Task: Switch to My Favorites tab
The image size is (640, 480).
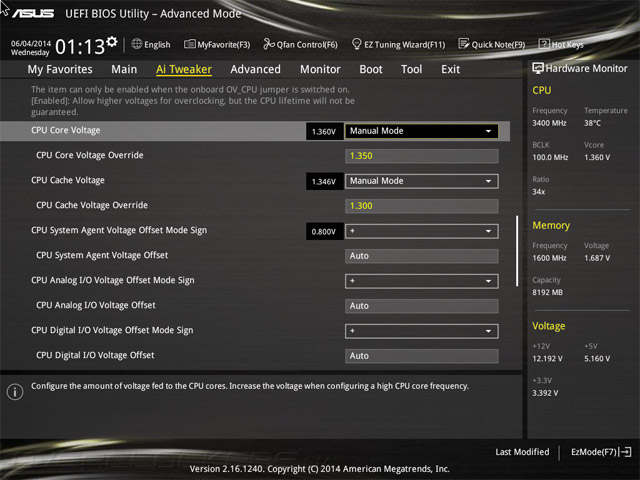Action: click(60, 69)
